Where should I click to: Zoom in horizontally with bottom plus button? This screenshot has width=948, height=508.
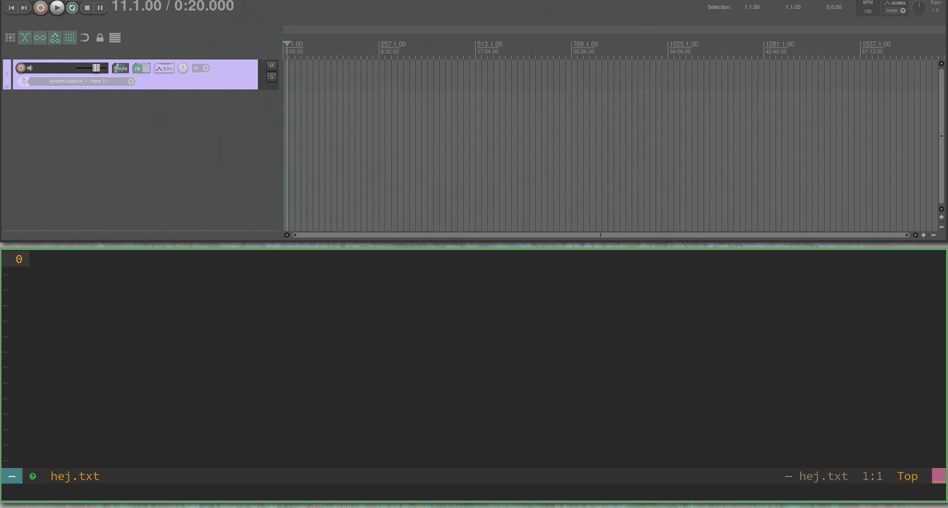click(923, 235)
